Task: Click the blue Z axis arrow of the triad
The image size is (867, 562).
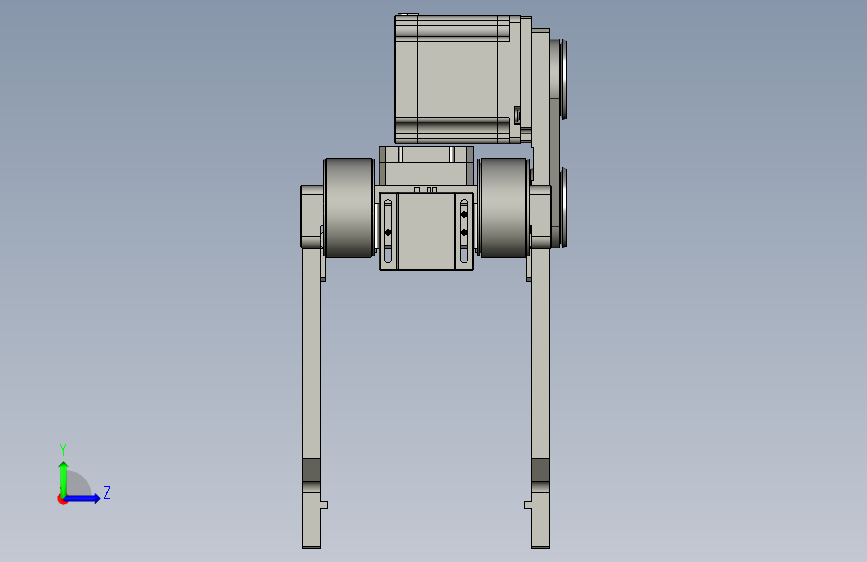Action: [83, 498]
